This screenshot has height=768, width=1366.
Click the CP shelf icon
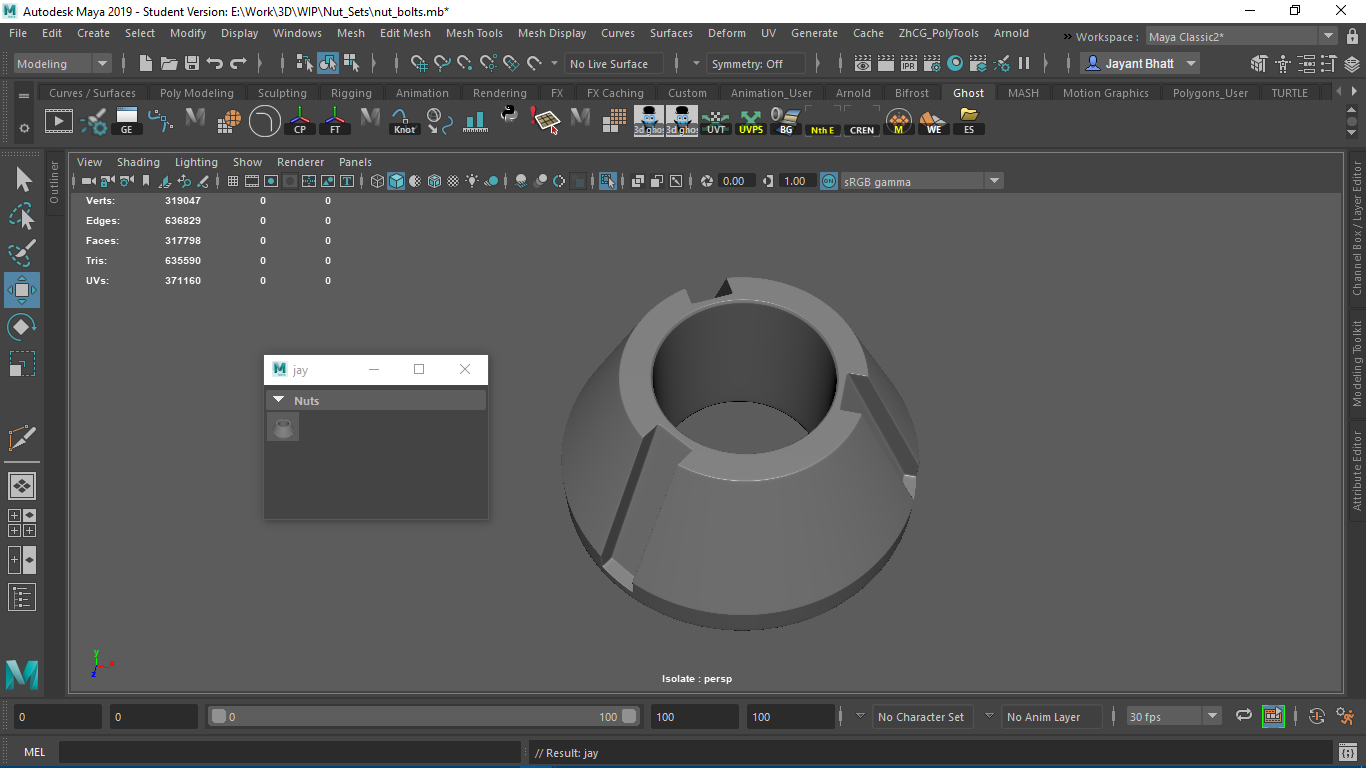coord(300,122)
